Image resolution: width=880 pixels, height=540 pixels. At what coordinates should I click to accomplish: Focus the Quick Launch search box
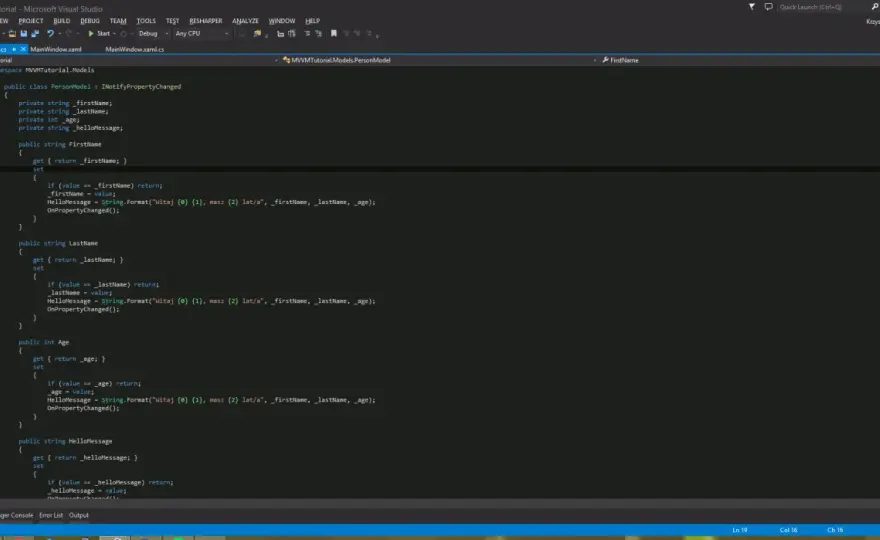pyautogui.click(x=822, y=7)
